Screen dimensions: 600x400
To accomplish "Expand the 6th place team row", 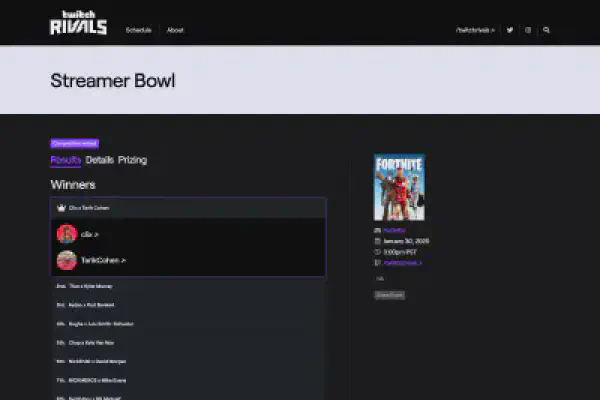I will [188, 361].
